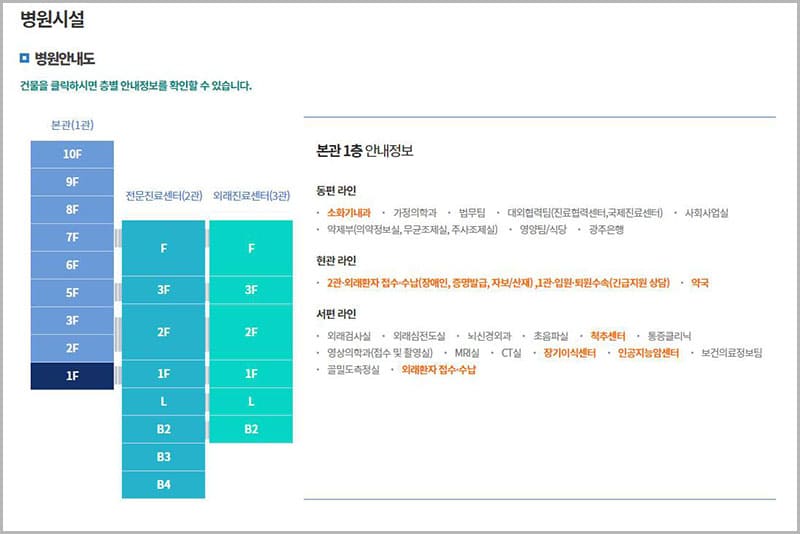Select B3 floor of 전문진료센터(2관)

coord(163,457)
